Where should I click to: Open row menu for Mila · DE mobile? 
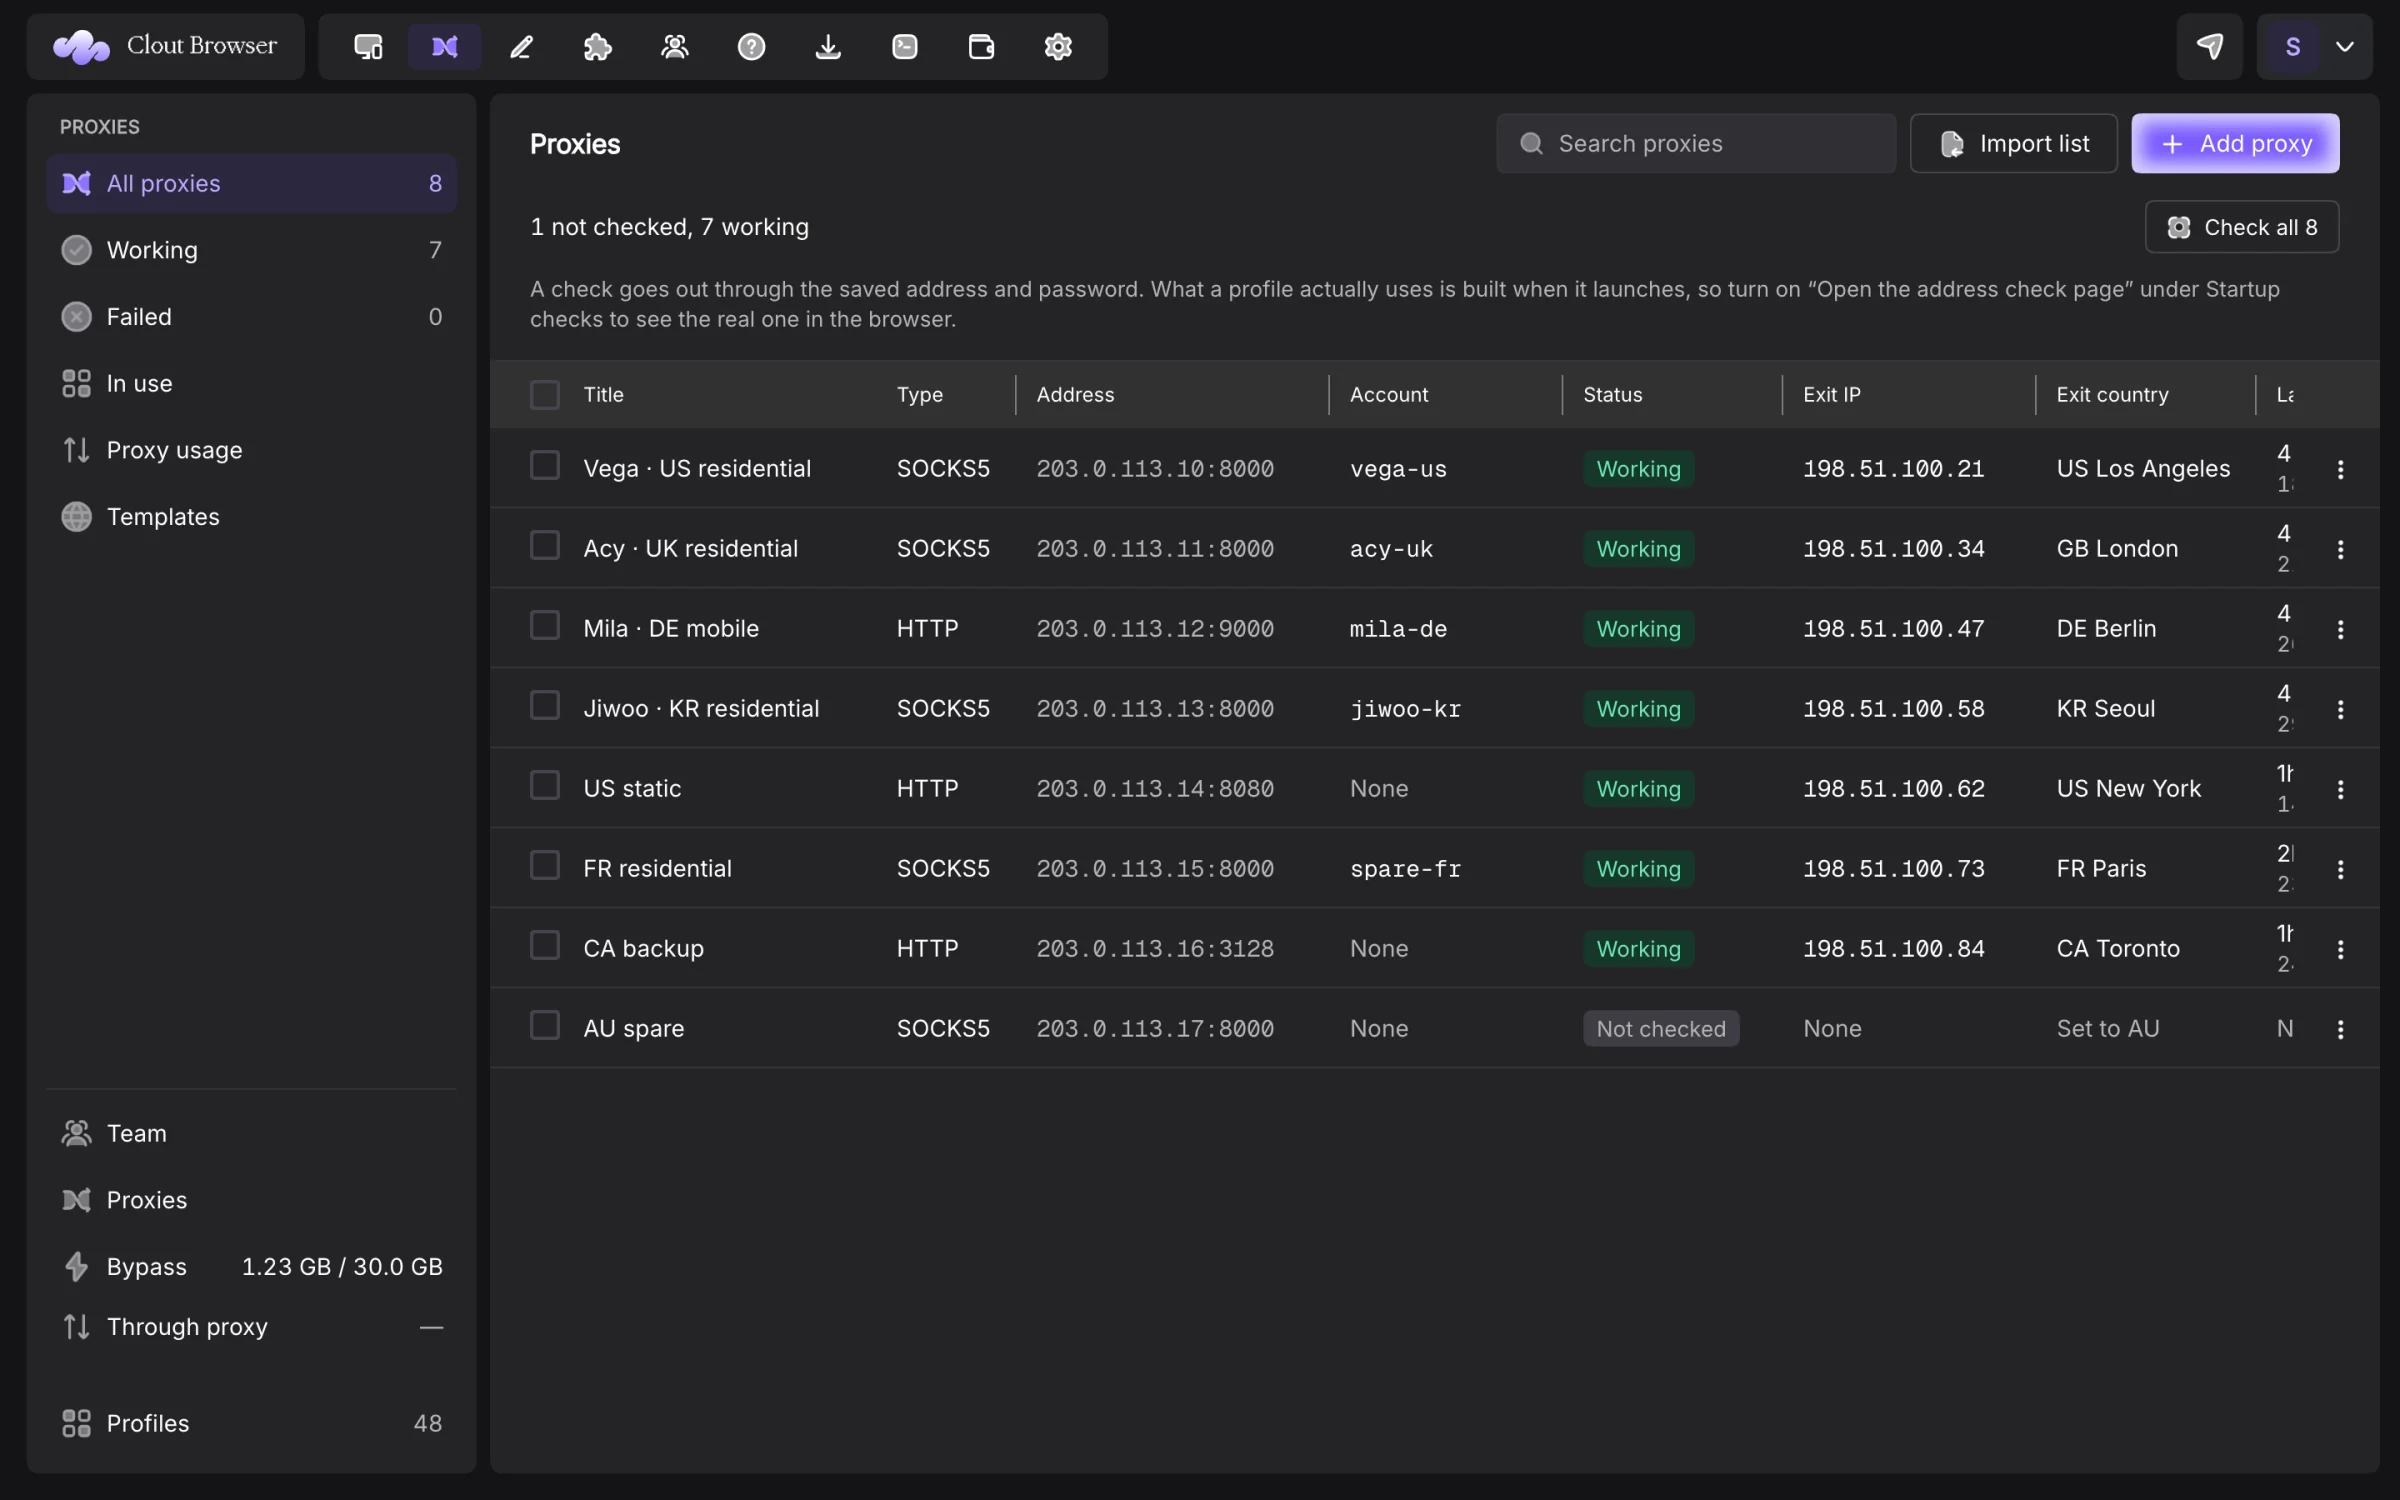point(2340,629)
